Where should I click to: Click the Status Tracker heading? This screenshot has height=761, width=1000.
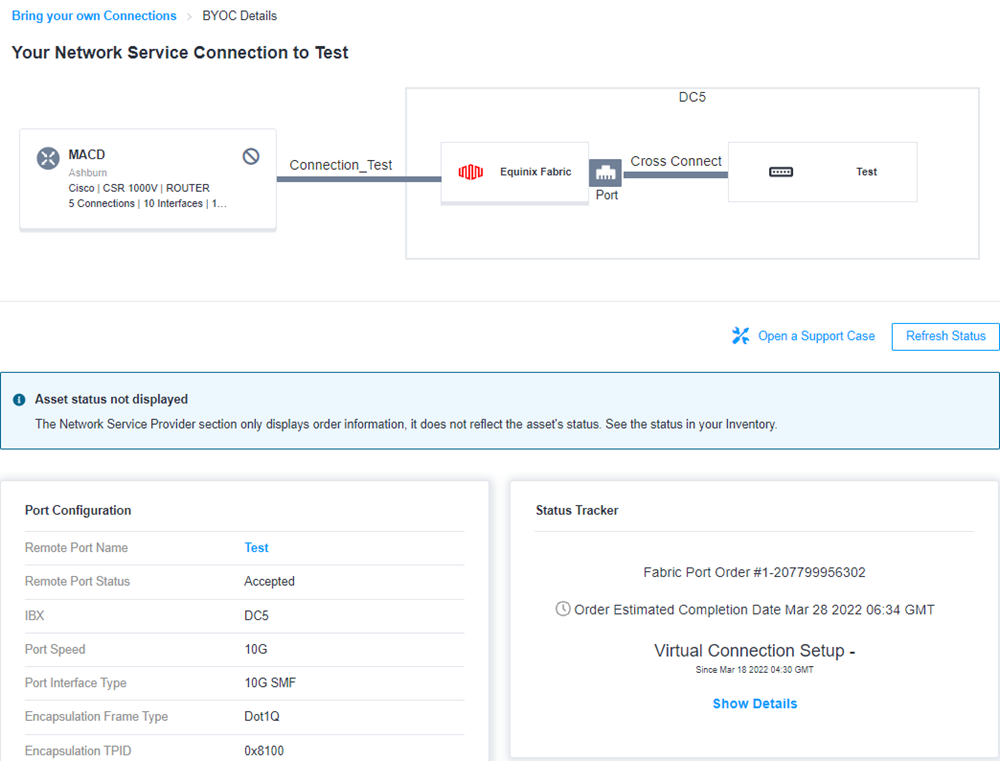[577, 510]
